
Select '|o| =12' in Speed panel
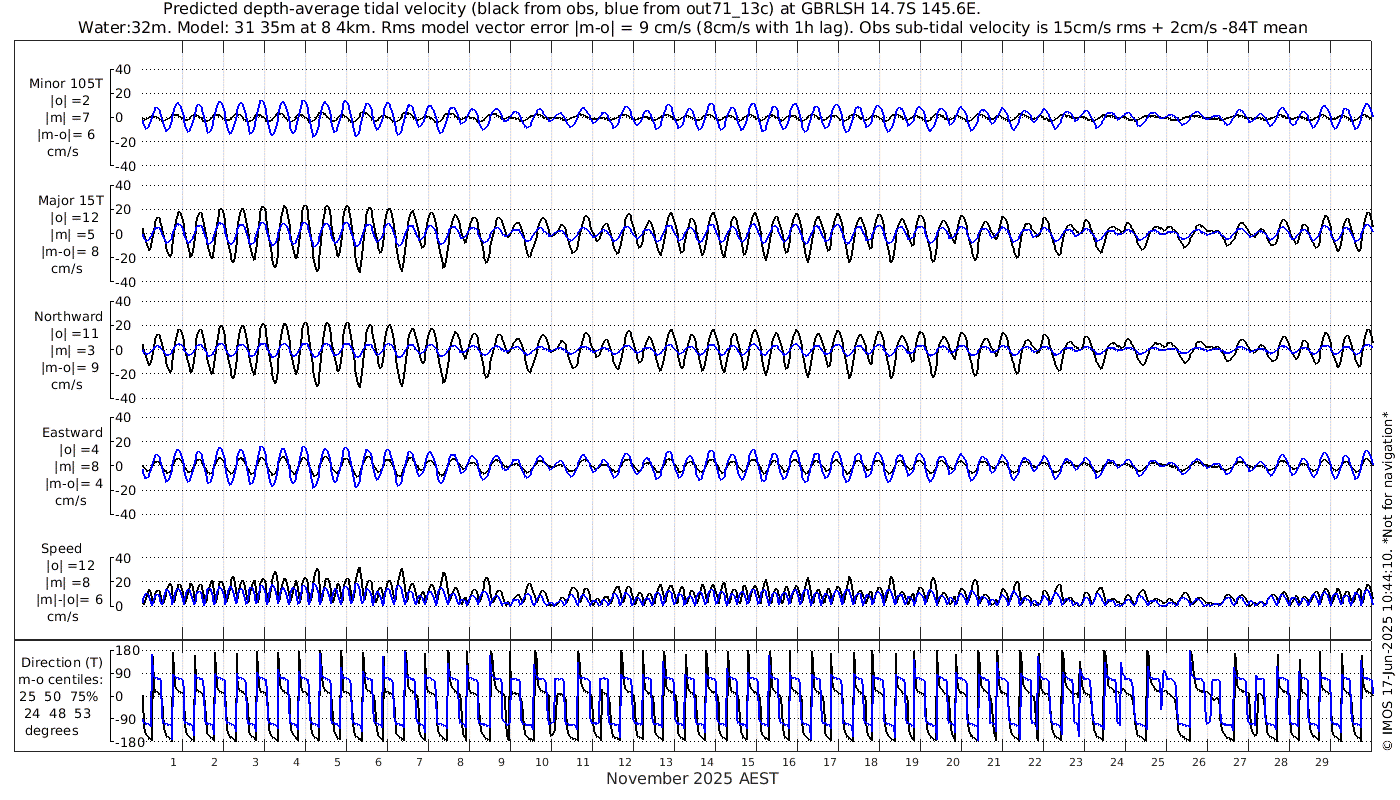(72, 565)
